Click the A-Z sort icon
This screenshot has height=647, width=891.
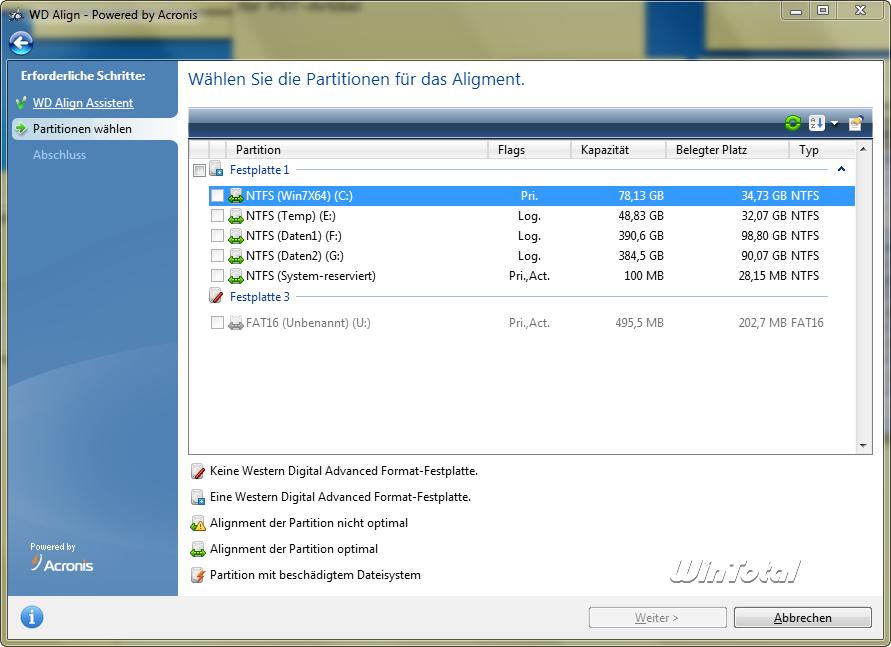(817, 123)
